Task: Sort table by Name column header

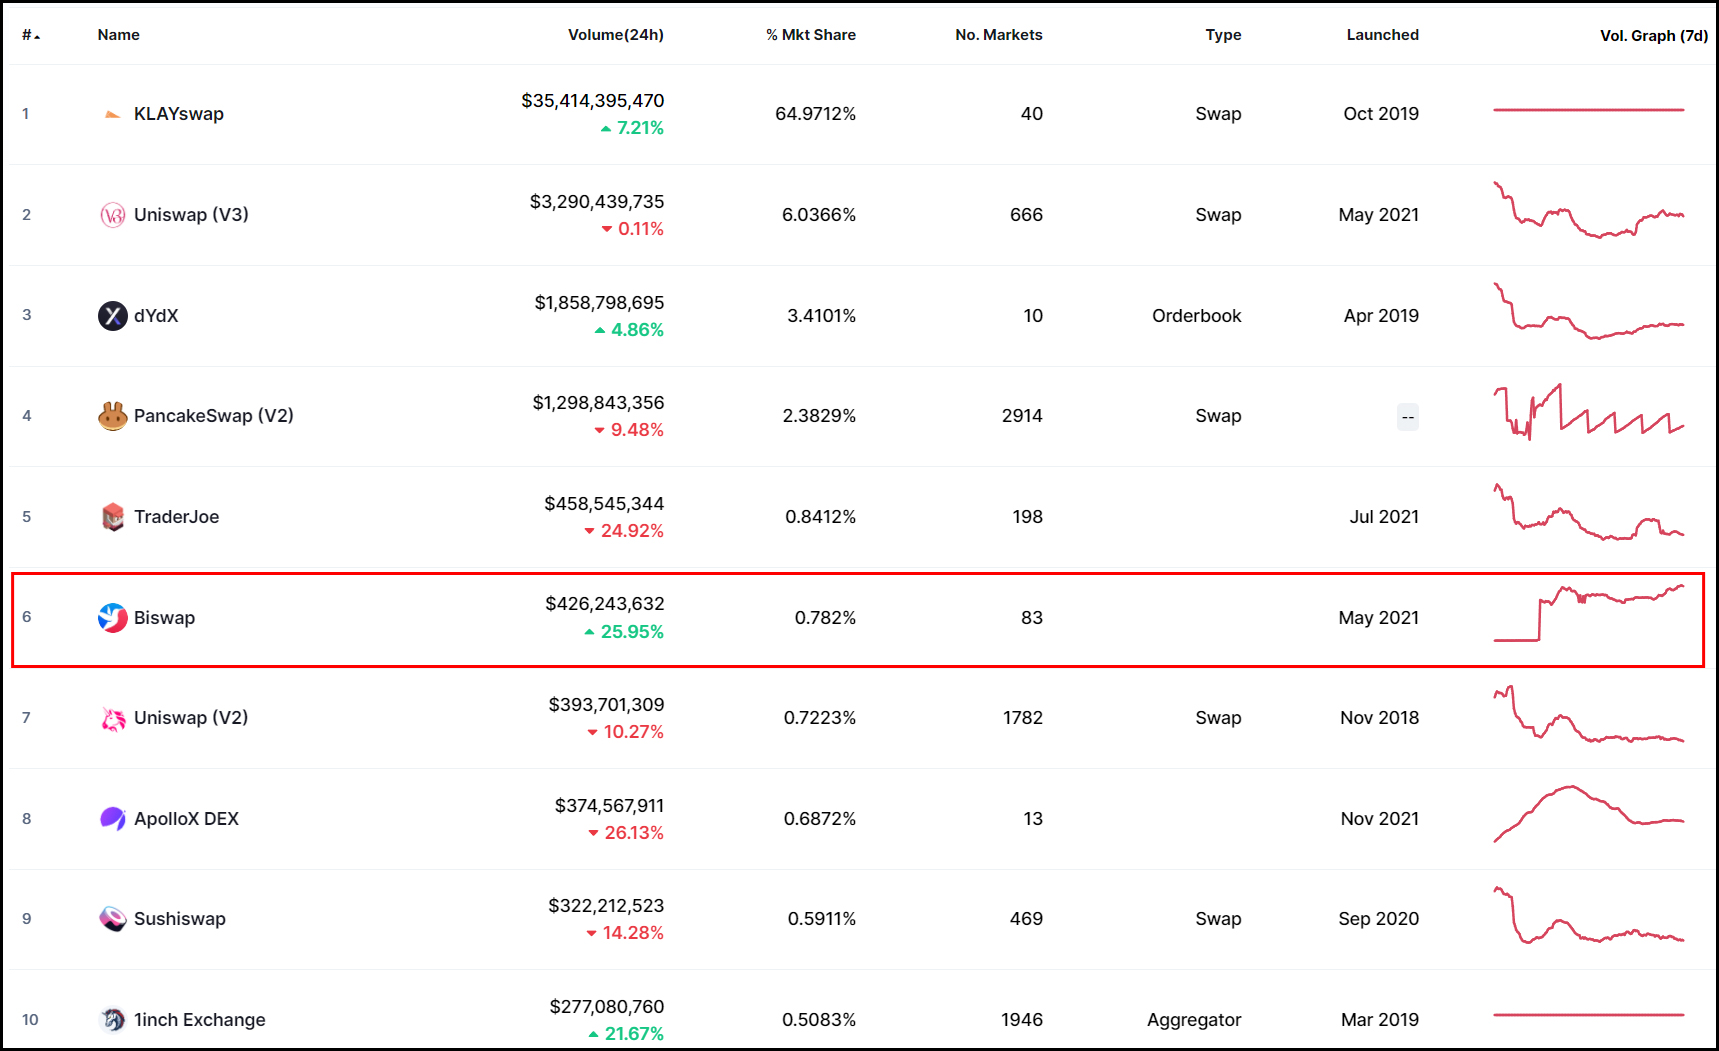Action: [118, 35]
